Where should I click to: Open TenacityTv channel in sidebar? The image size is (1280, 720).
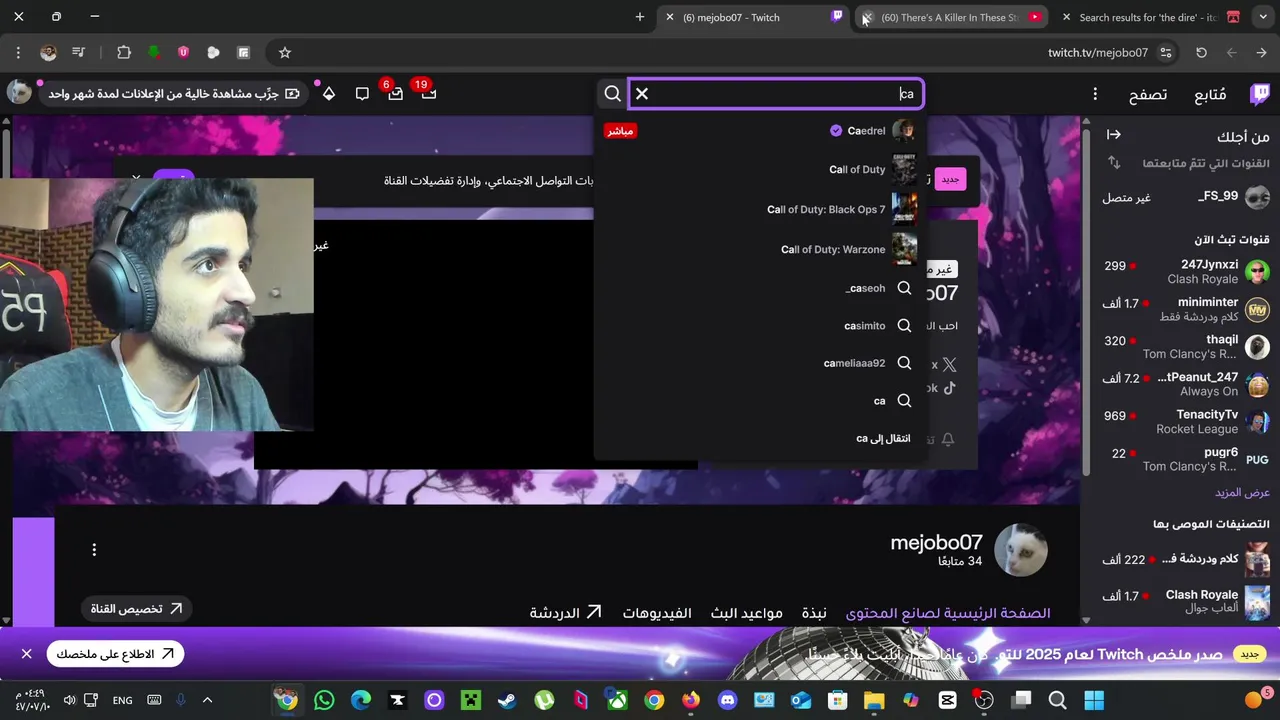tap(1185, 422)
